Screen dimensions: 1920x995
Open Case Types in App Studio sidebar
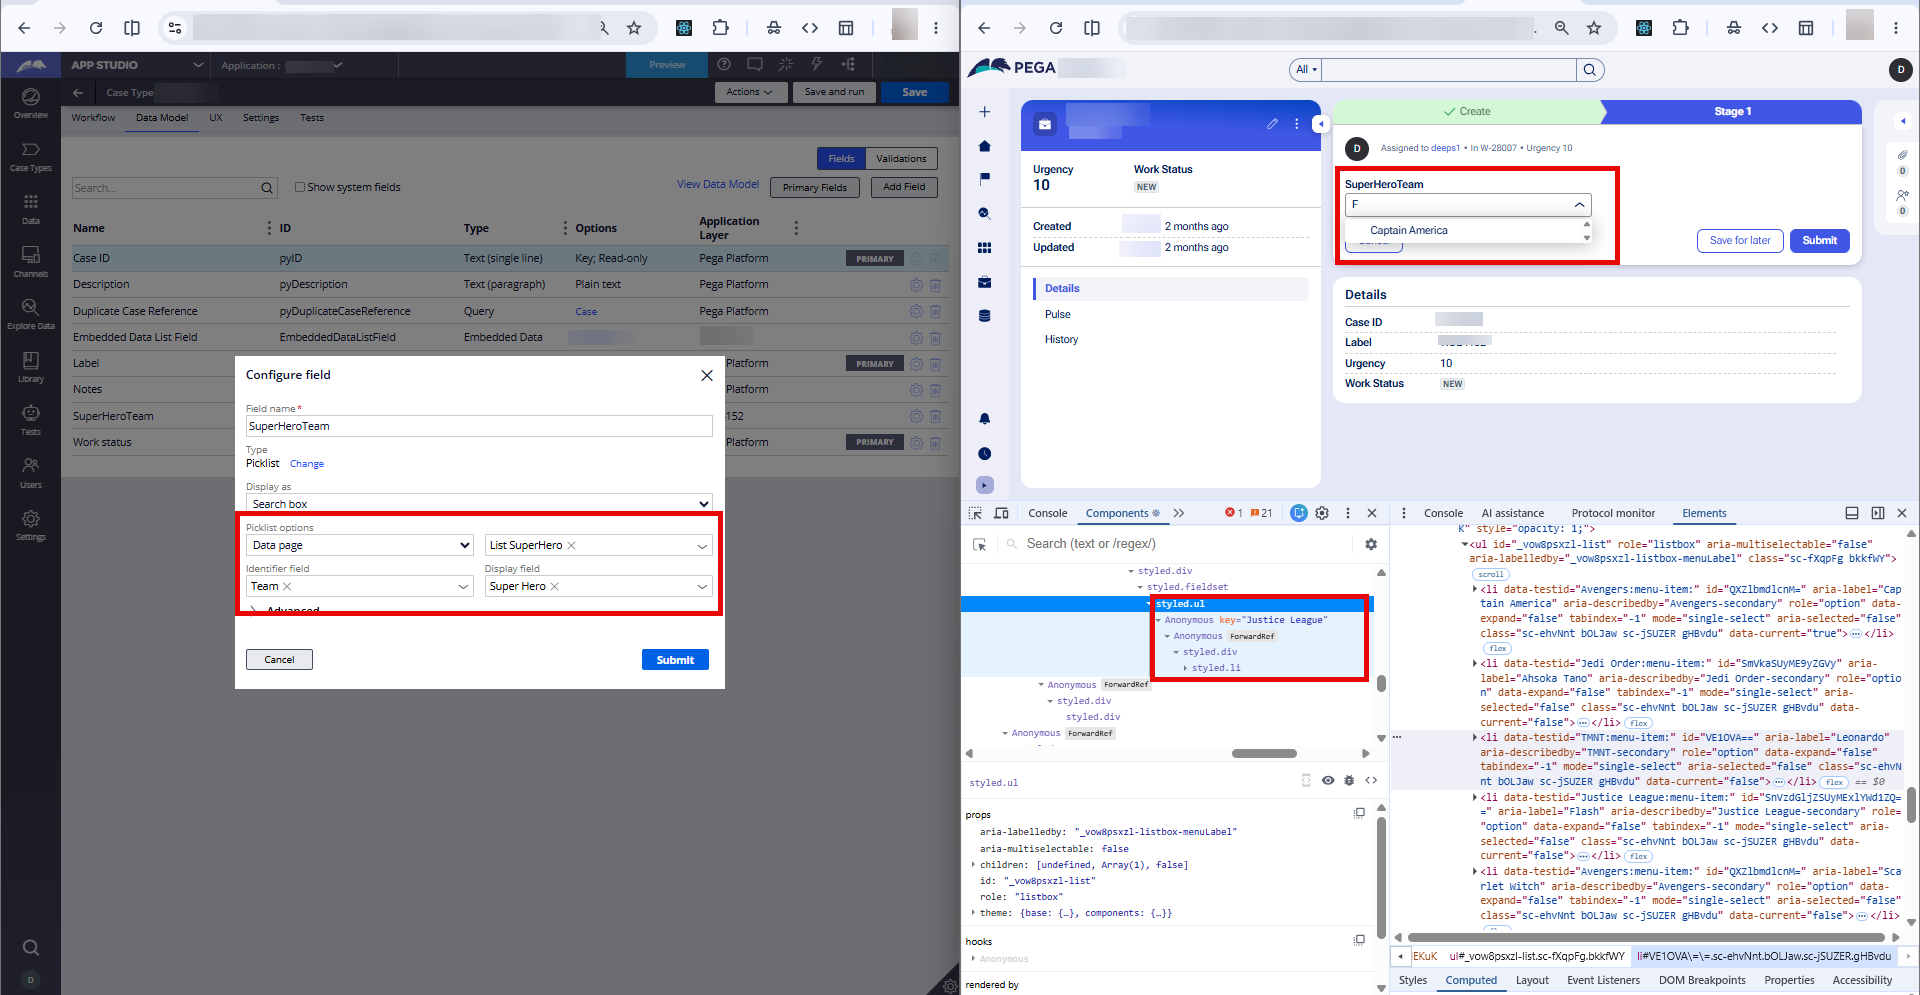pos(31,156)
